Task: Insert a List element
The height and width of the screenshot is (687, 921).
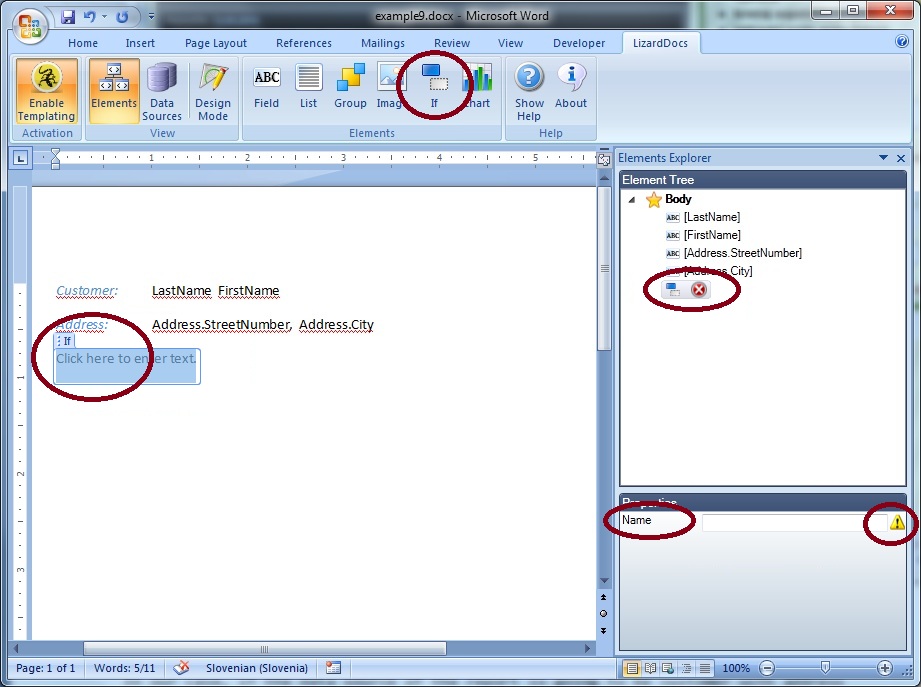Action: 308,88
